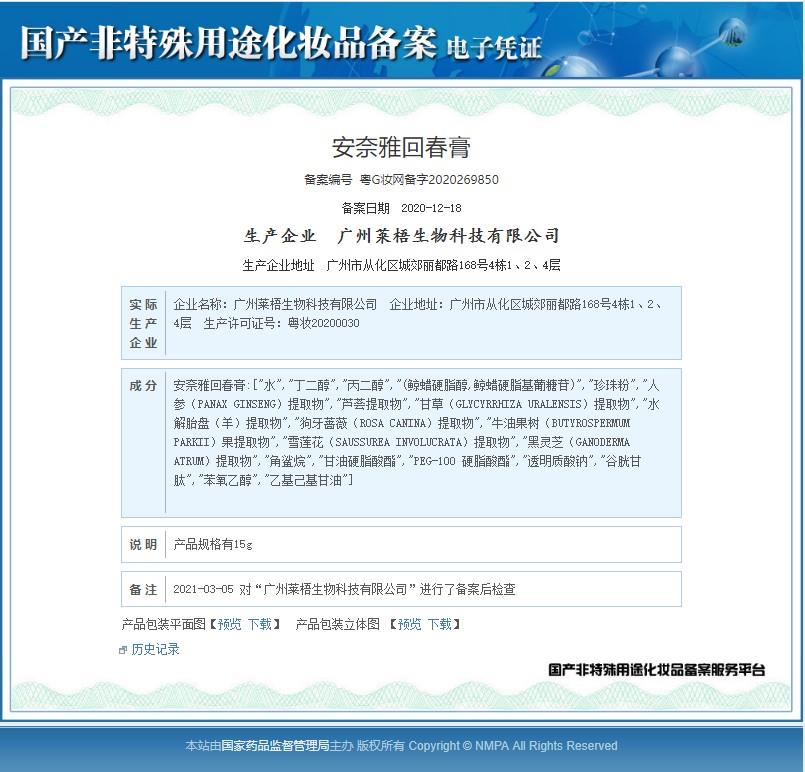This screenshot has height=772, width=805.
Task: Click the 成分 ingredients row label
Action: [143, 385]
